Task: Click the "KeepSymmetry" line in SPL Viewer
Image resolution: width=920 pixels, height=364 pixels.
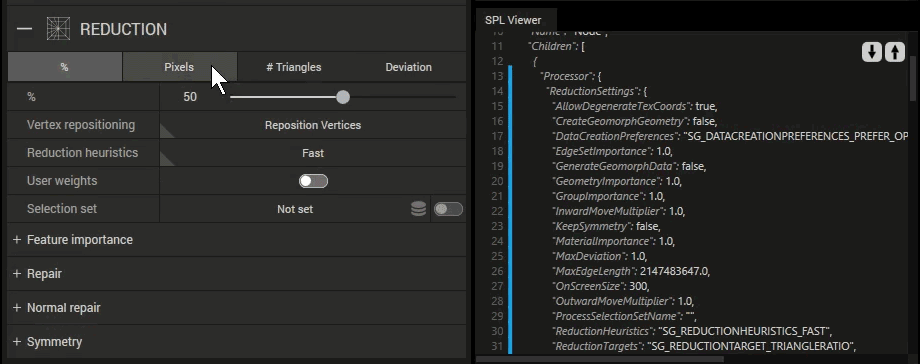Action: pyautogui.click(x=606, y=226)
